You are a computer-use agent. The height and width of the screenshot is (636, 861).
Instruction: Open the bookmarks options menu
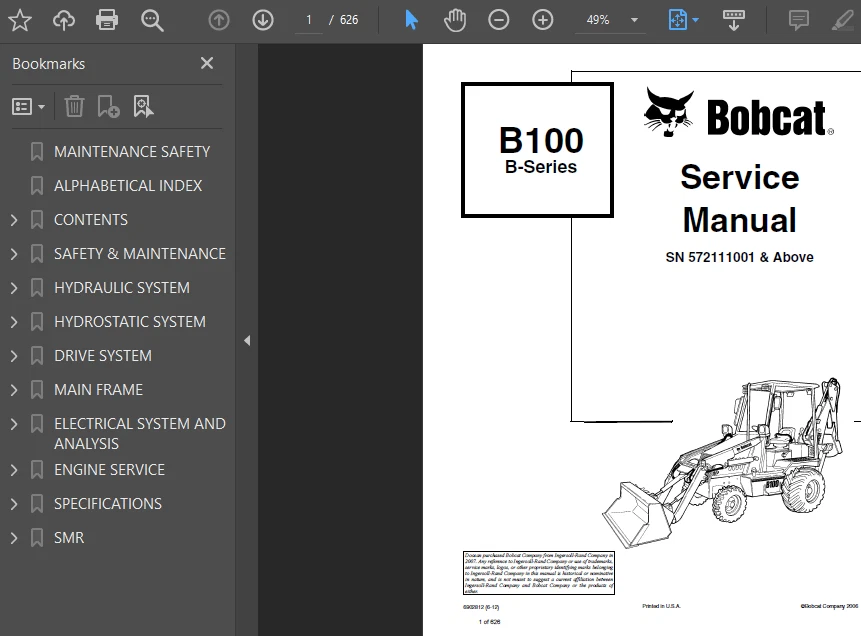pyautogui.click(x=25, y=106)
